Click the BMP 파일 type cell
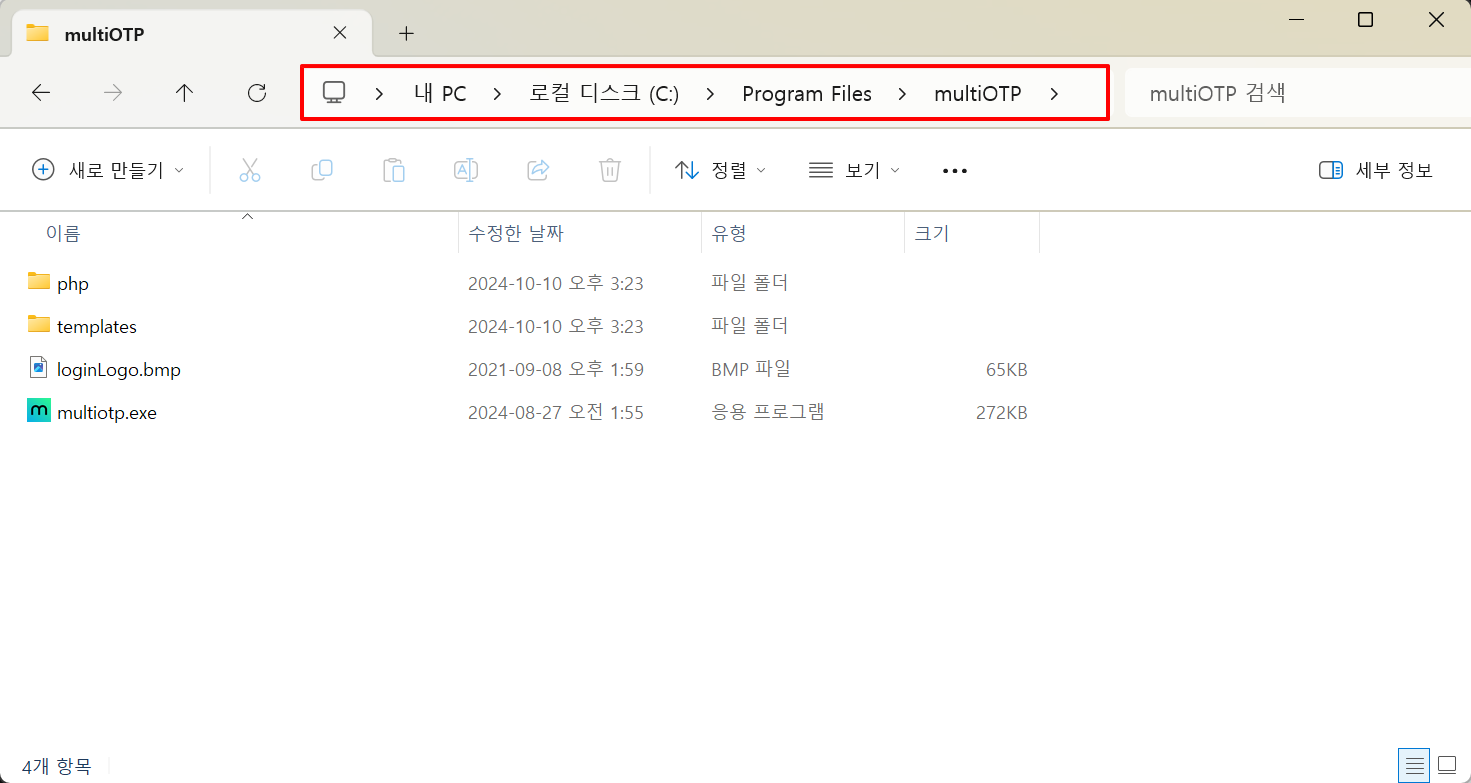1471x783 pixels. coord(751,369)
